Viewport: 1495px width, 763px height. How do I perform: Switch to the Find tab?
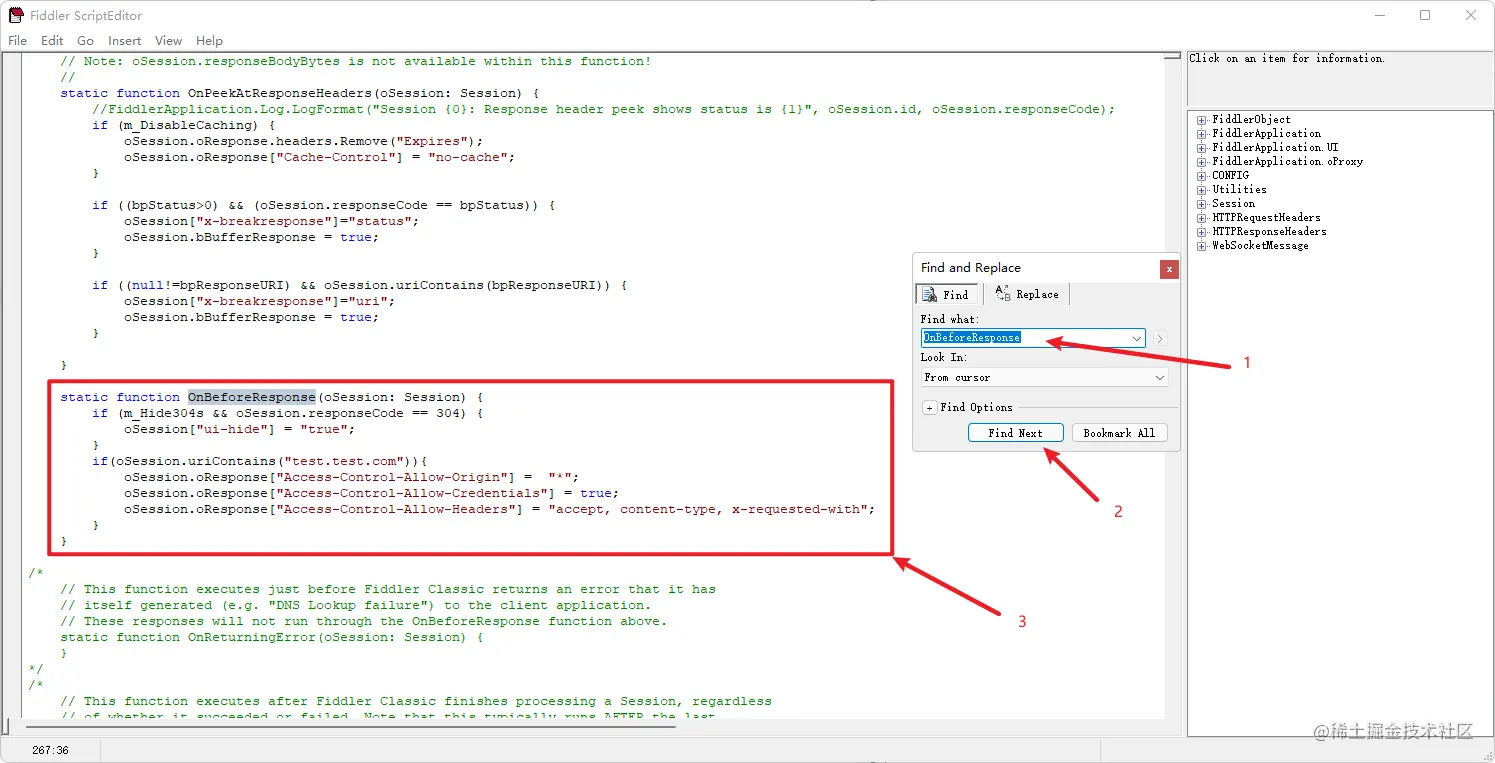click(946, 294)
